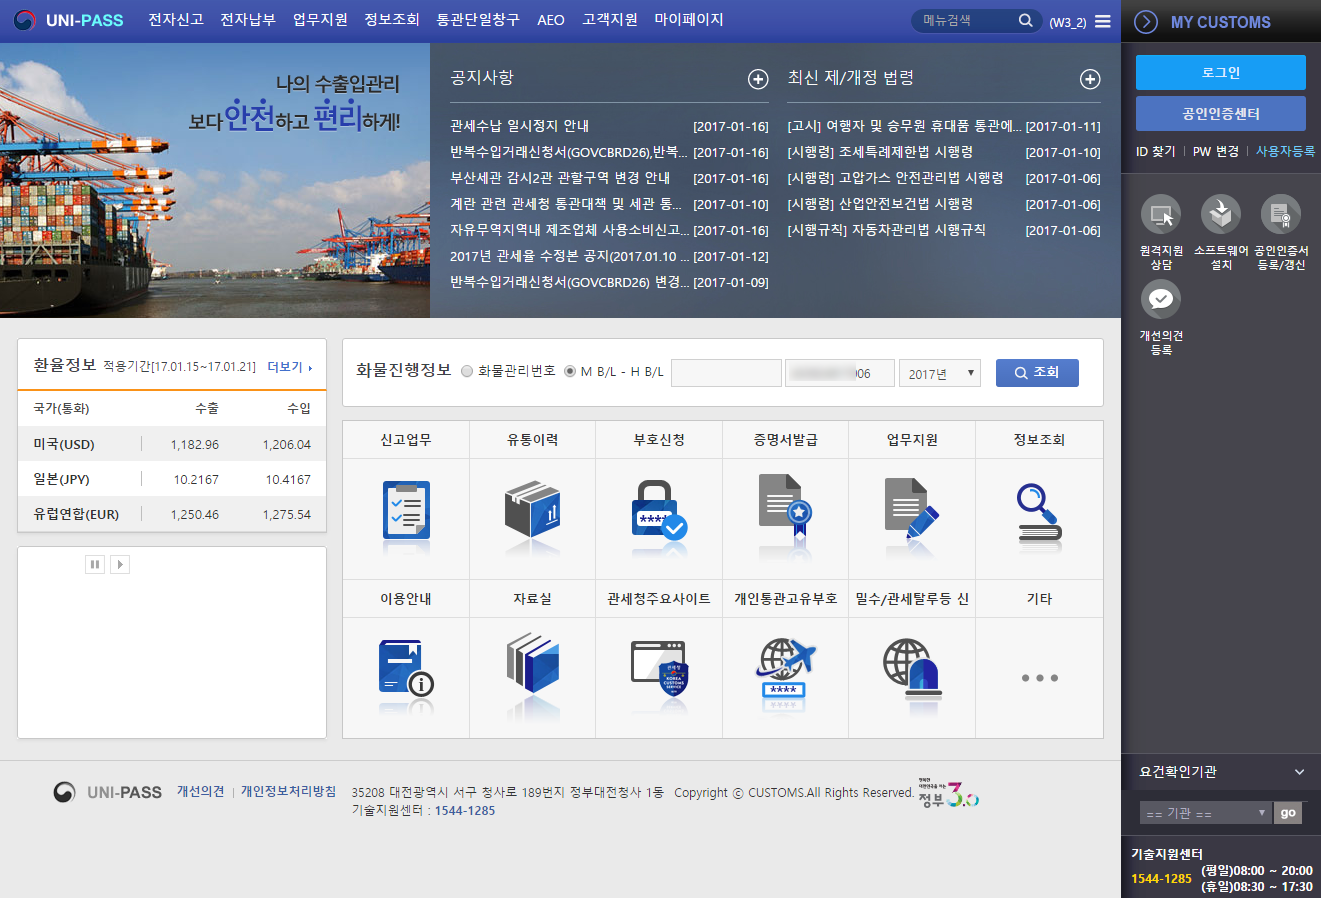Open the 소프트웨어 설치 icon
Viewport: 1321px width, 898px height.
click(1221, 215)
